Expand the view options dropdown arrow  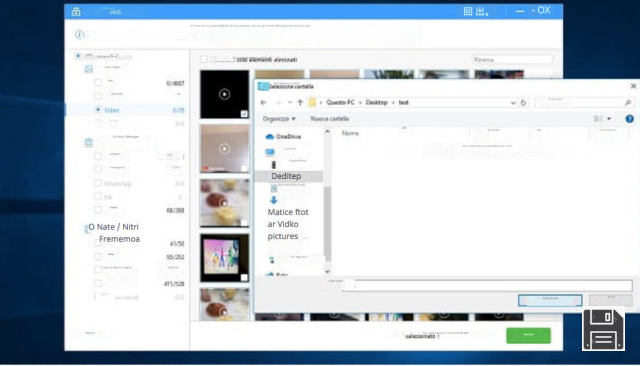click(609, 119)
